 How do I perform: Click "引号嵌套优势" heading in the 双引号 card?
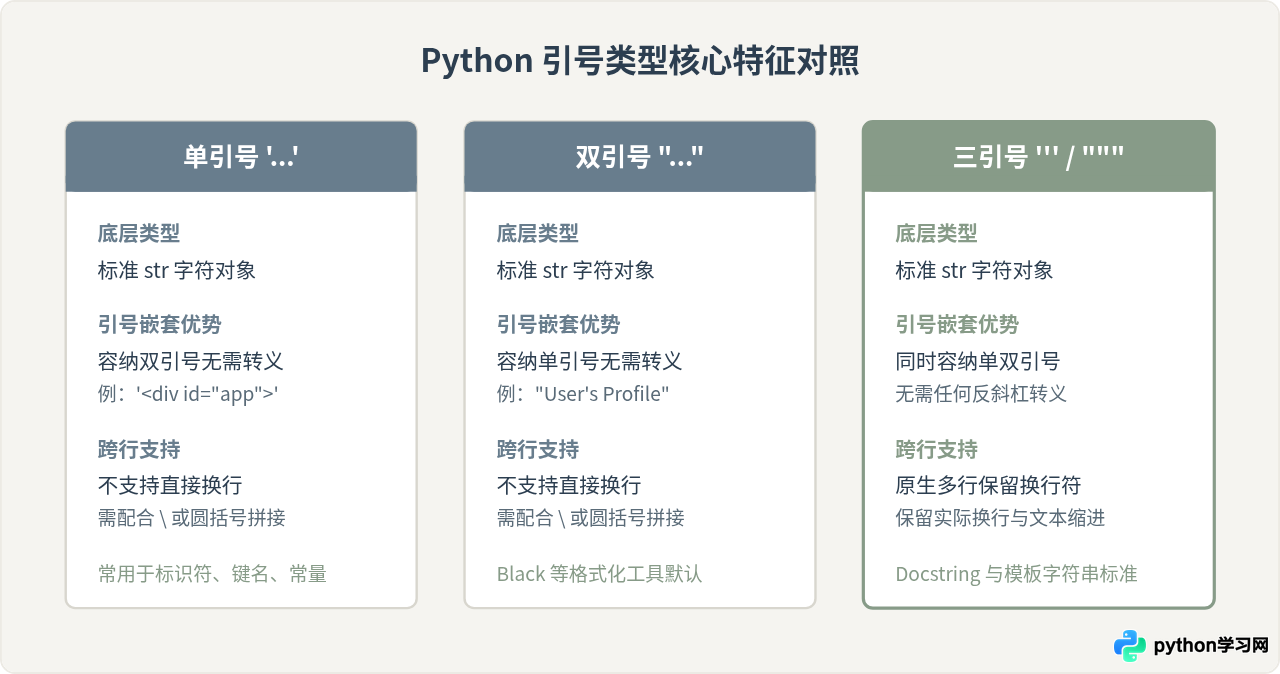coord(558,324)
